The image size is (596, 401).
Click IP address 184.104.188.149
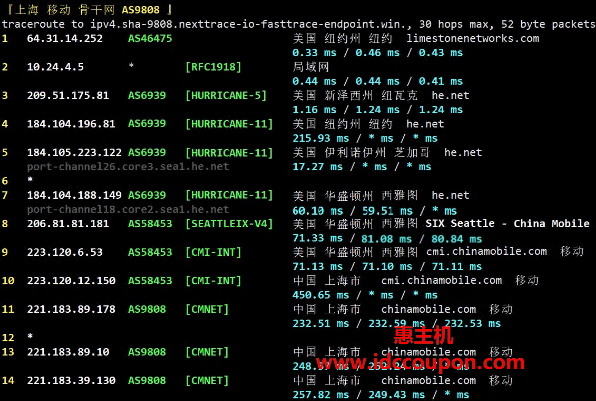(x=74, y=195)
